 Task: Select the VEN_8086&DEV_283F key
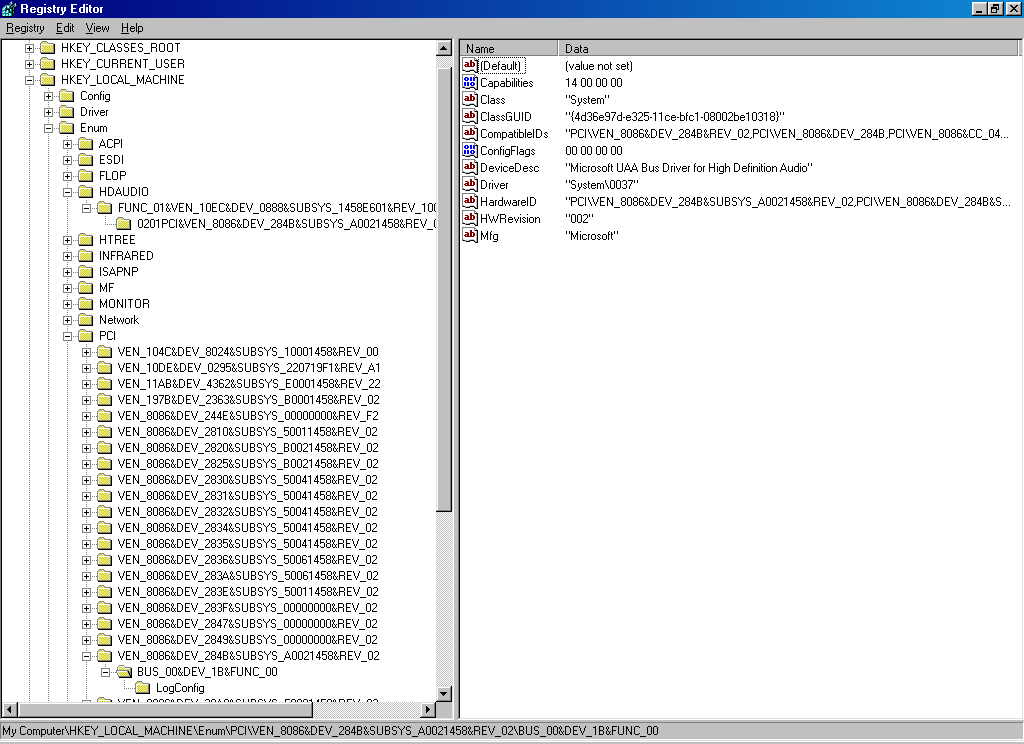248,608
